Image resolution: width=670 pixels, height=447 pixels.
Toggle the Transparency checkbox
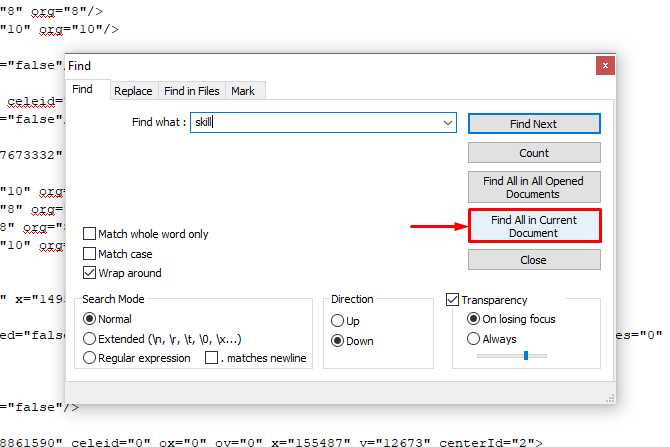pos(453,300)
